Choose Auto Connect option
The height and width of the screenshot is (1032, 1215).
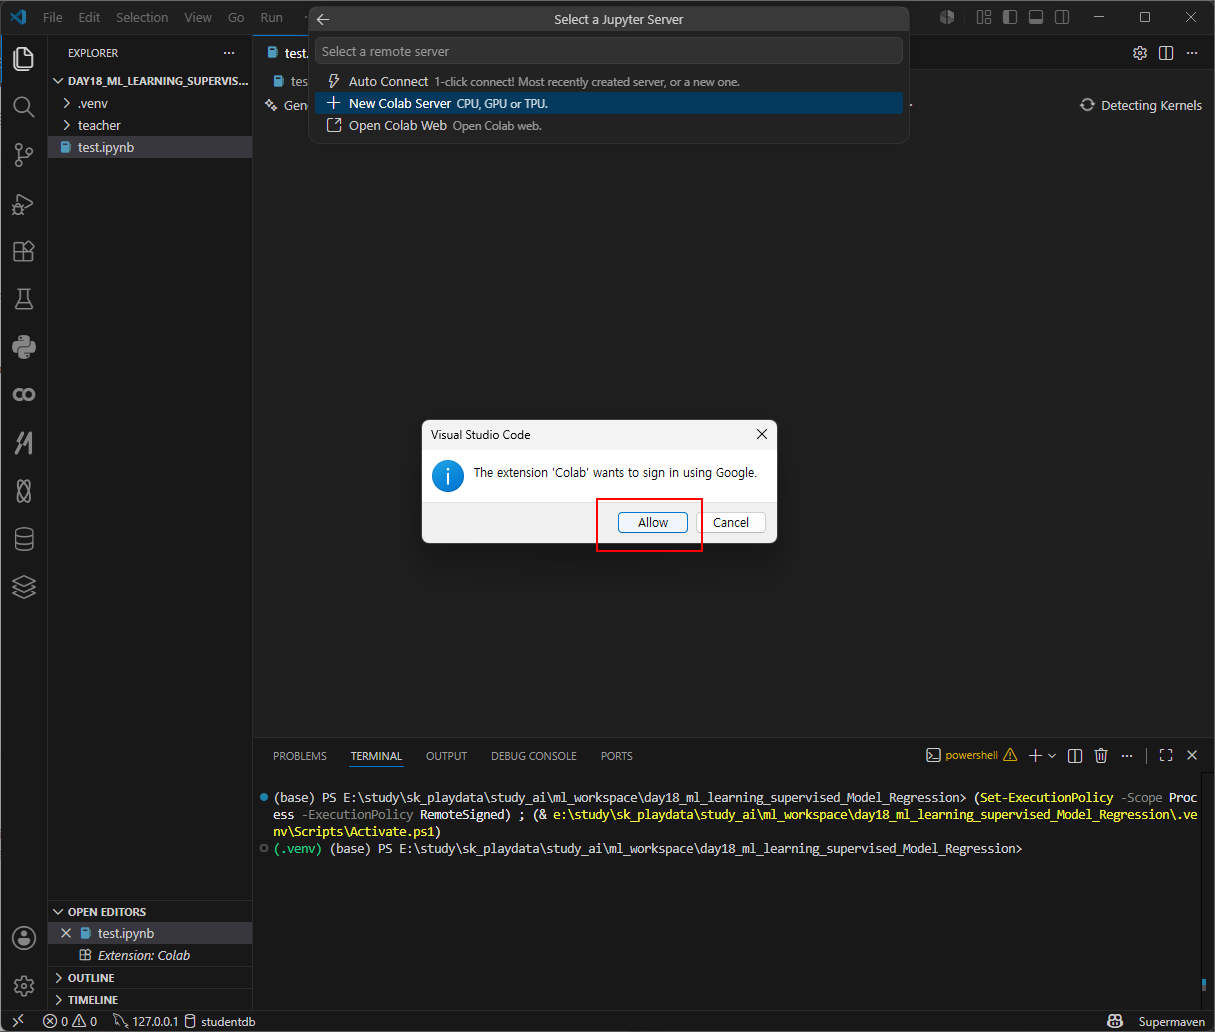[609, 81]
